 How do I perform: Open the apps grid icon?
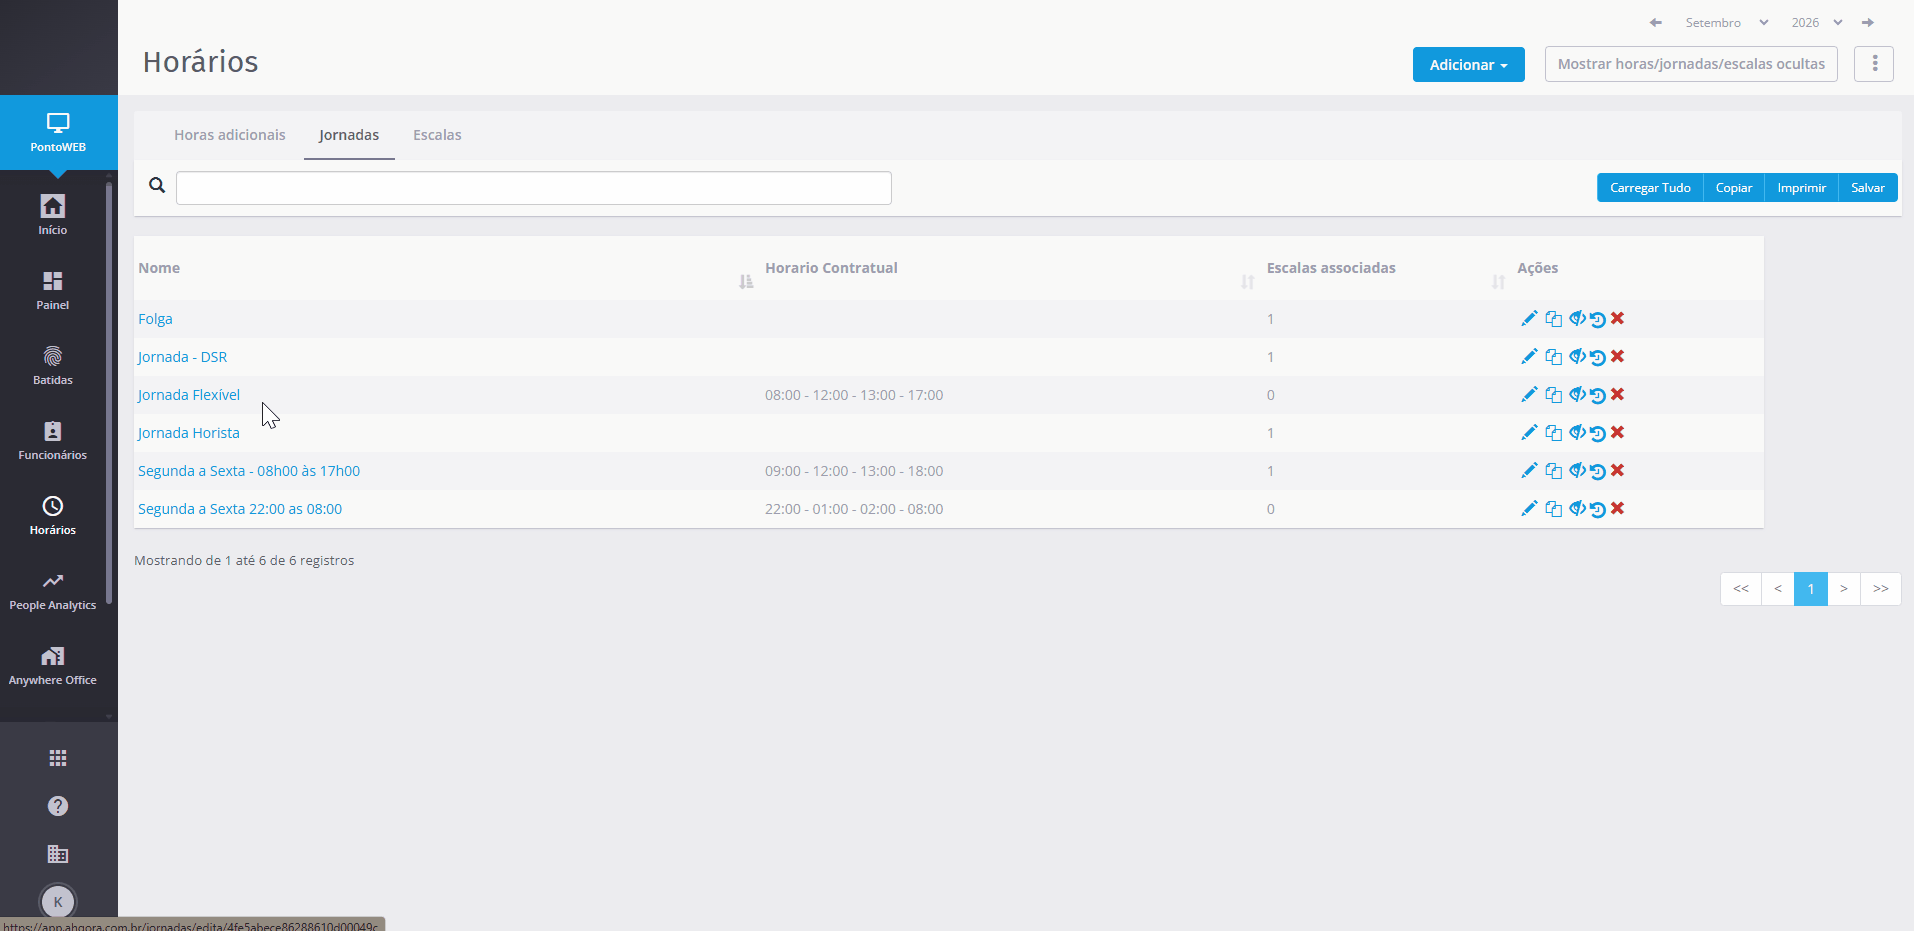[x=58, y=758]
